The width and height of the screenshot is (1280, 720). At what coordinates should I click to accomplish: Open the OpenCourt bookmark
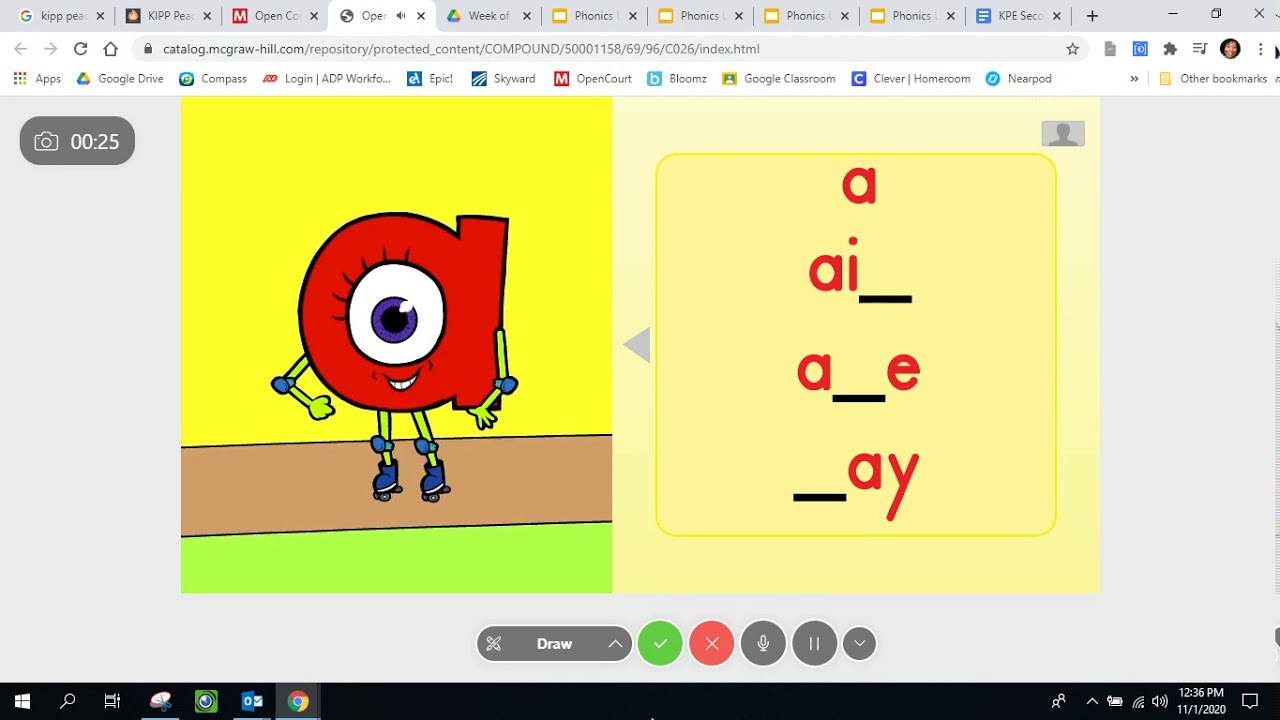pos(593,79)
